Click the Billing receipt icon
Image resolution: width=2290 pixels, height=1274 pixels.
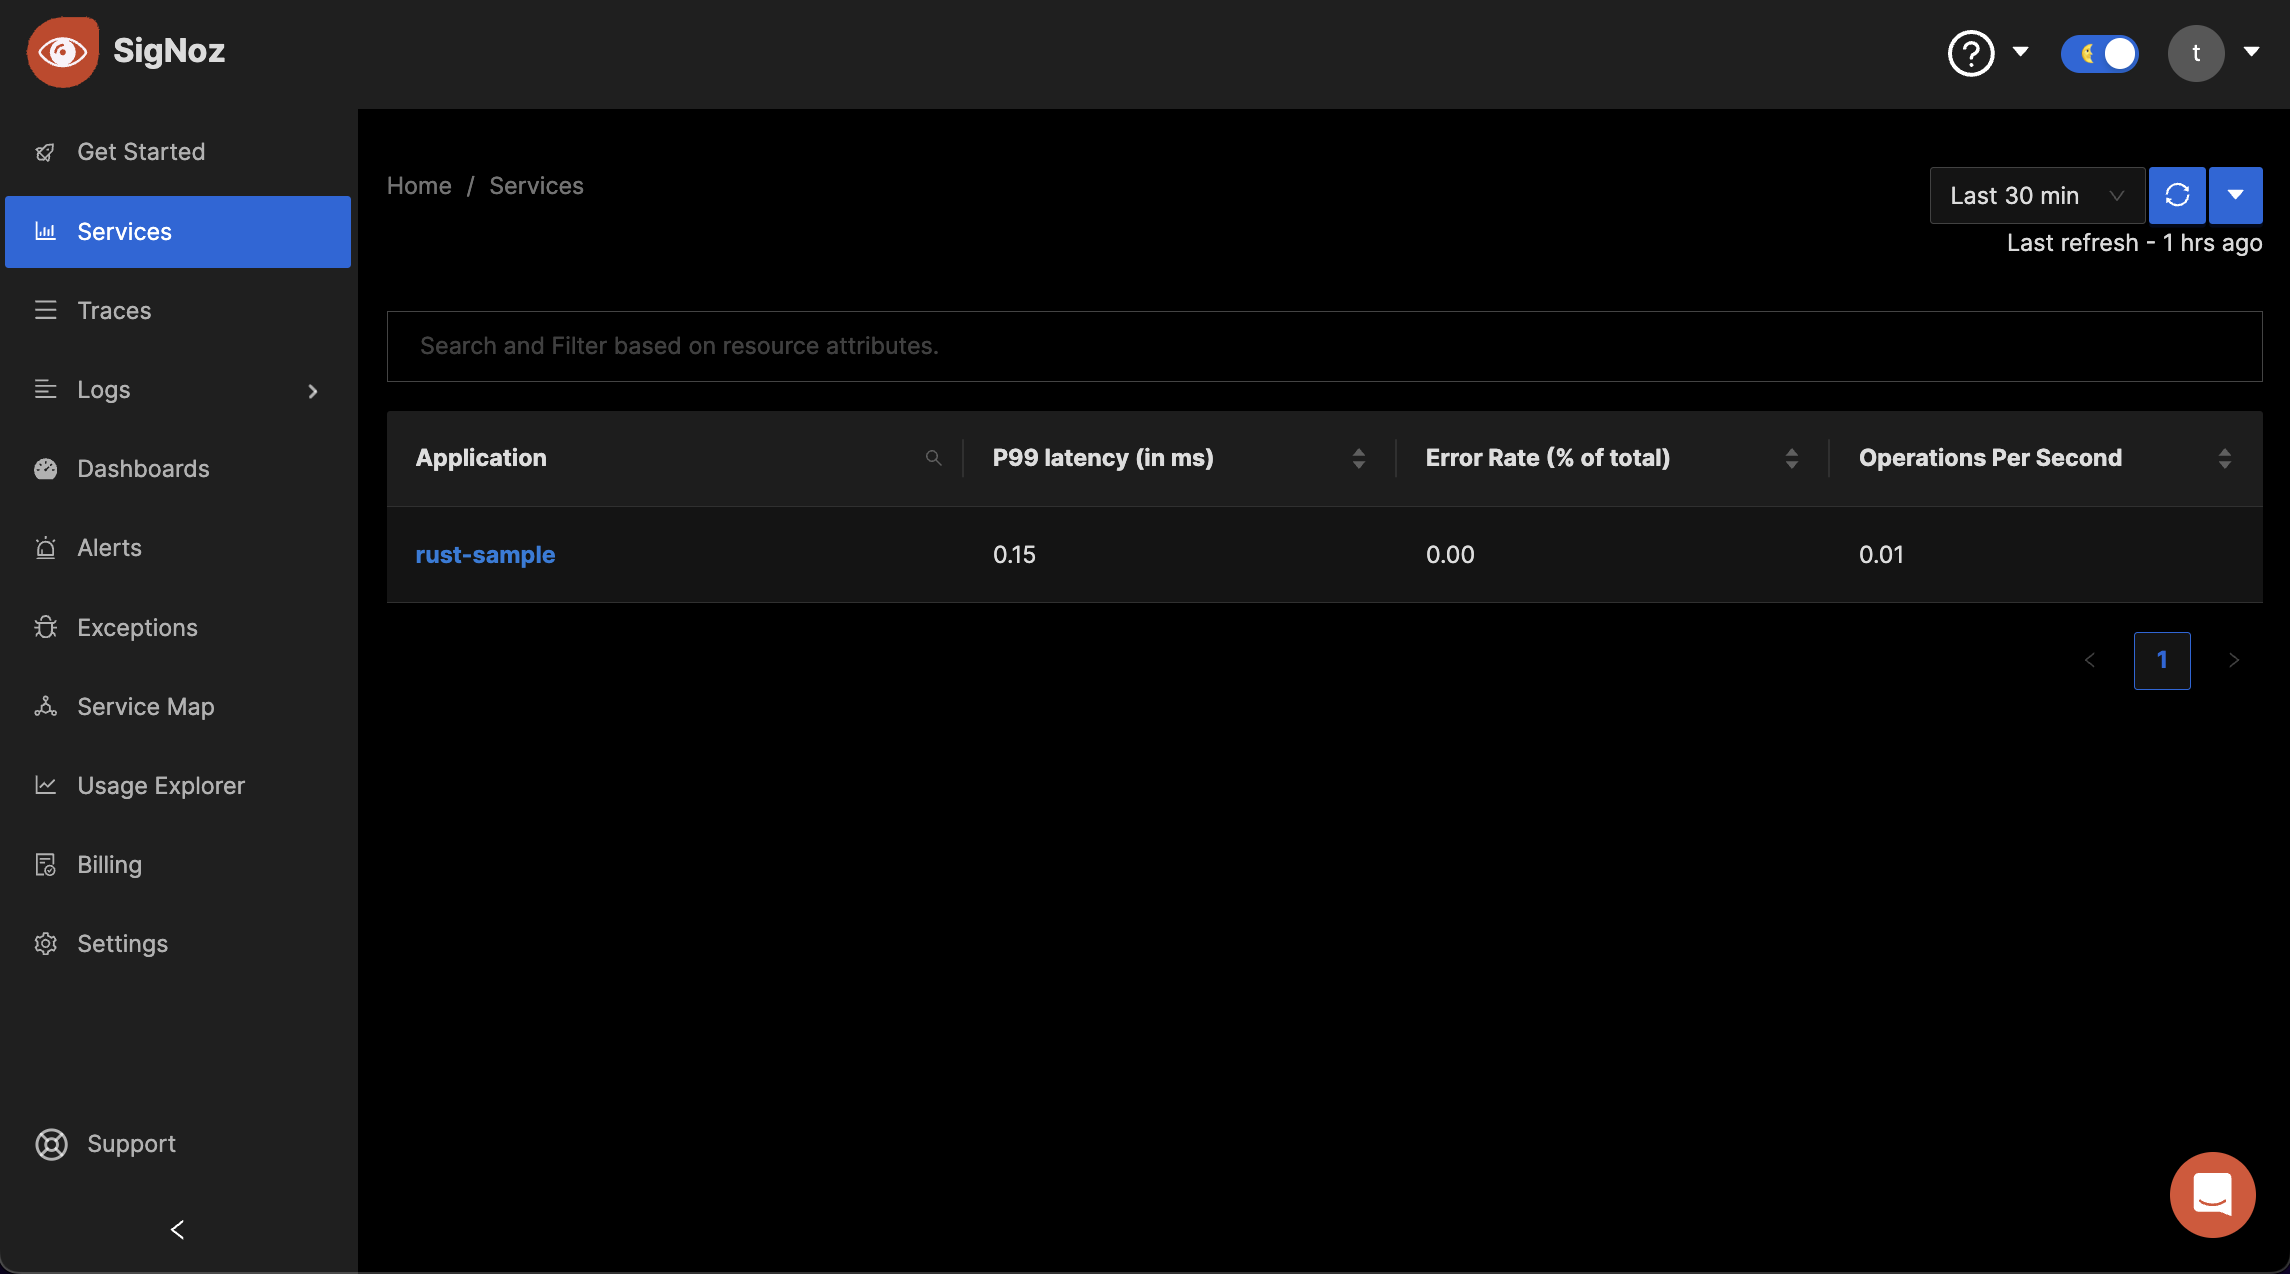click(45, 865)
